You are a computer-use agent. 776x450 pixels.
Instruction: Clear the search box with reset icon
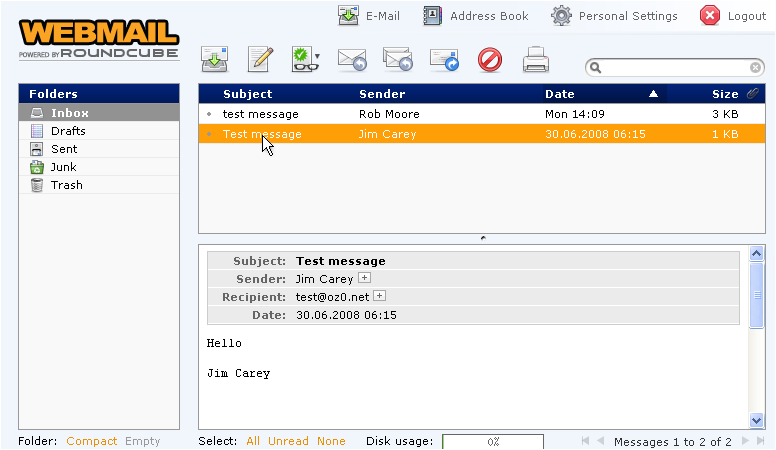[756, 68]
